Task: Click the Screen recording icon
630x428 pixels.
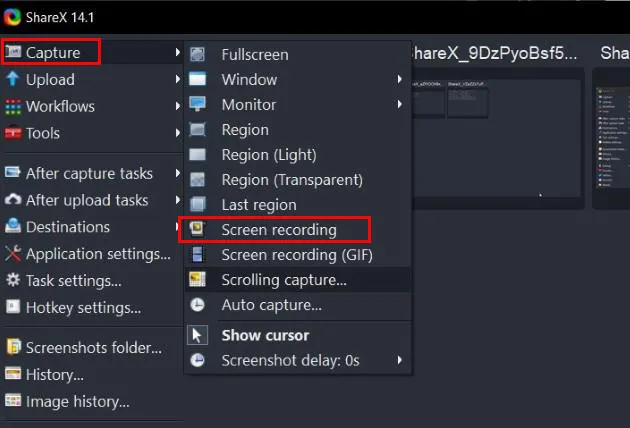Action: [197, 229]
